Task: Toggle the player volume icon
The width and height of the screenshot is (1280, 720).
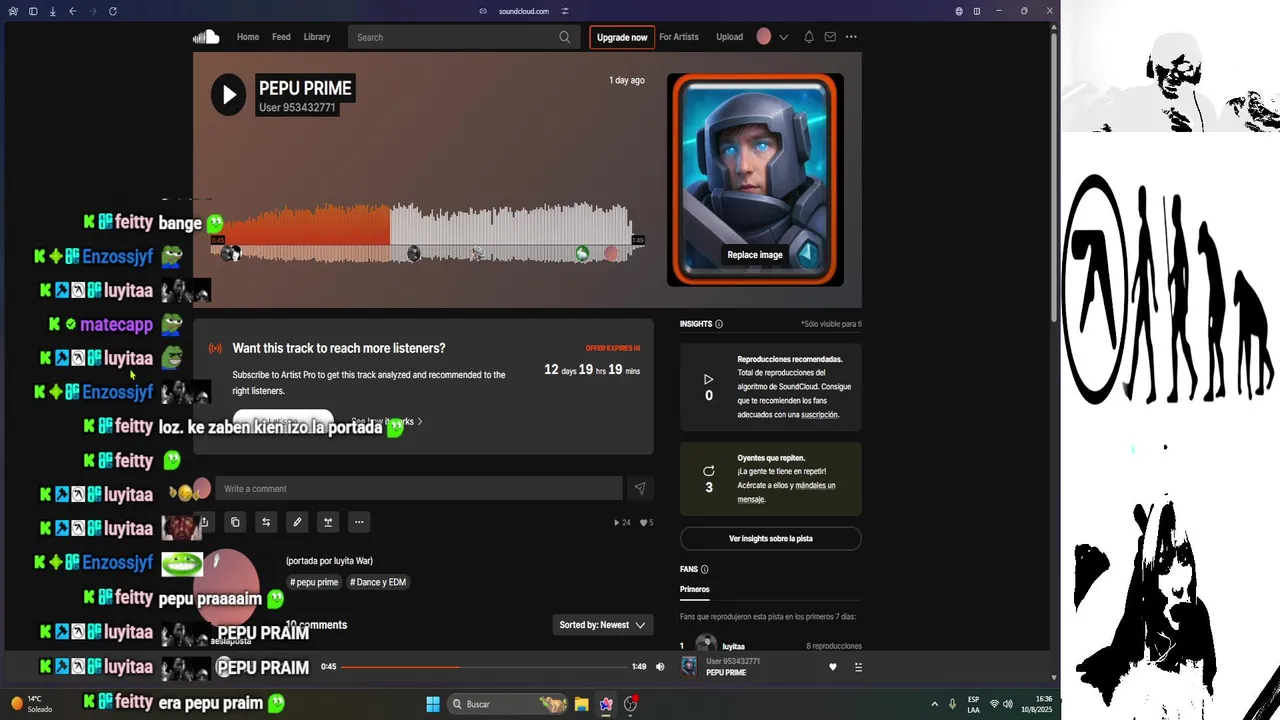Action: (x=660, y=667)
